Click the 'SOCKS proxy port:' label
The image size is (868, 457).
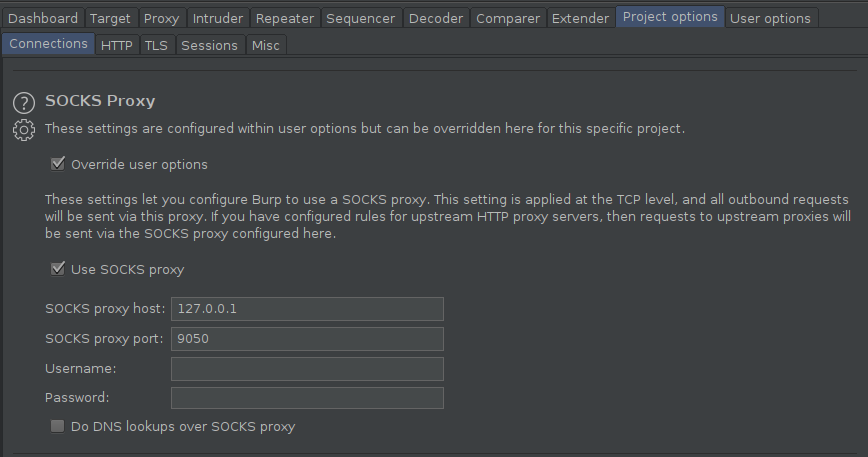[x=104, y=339]
